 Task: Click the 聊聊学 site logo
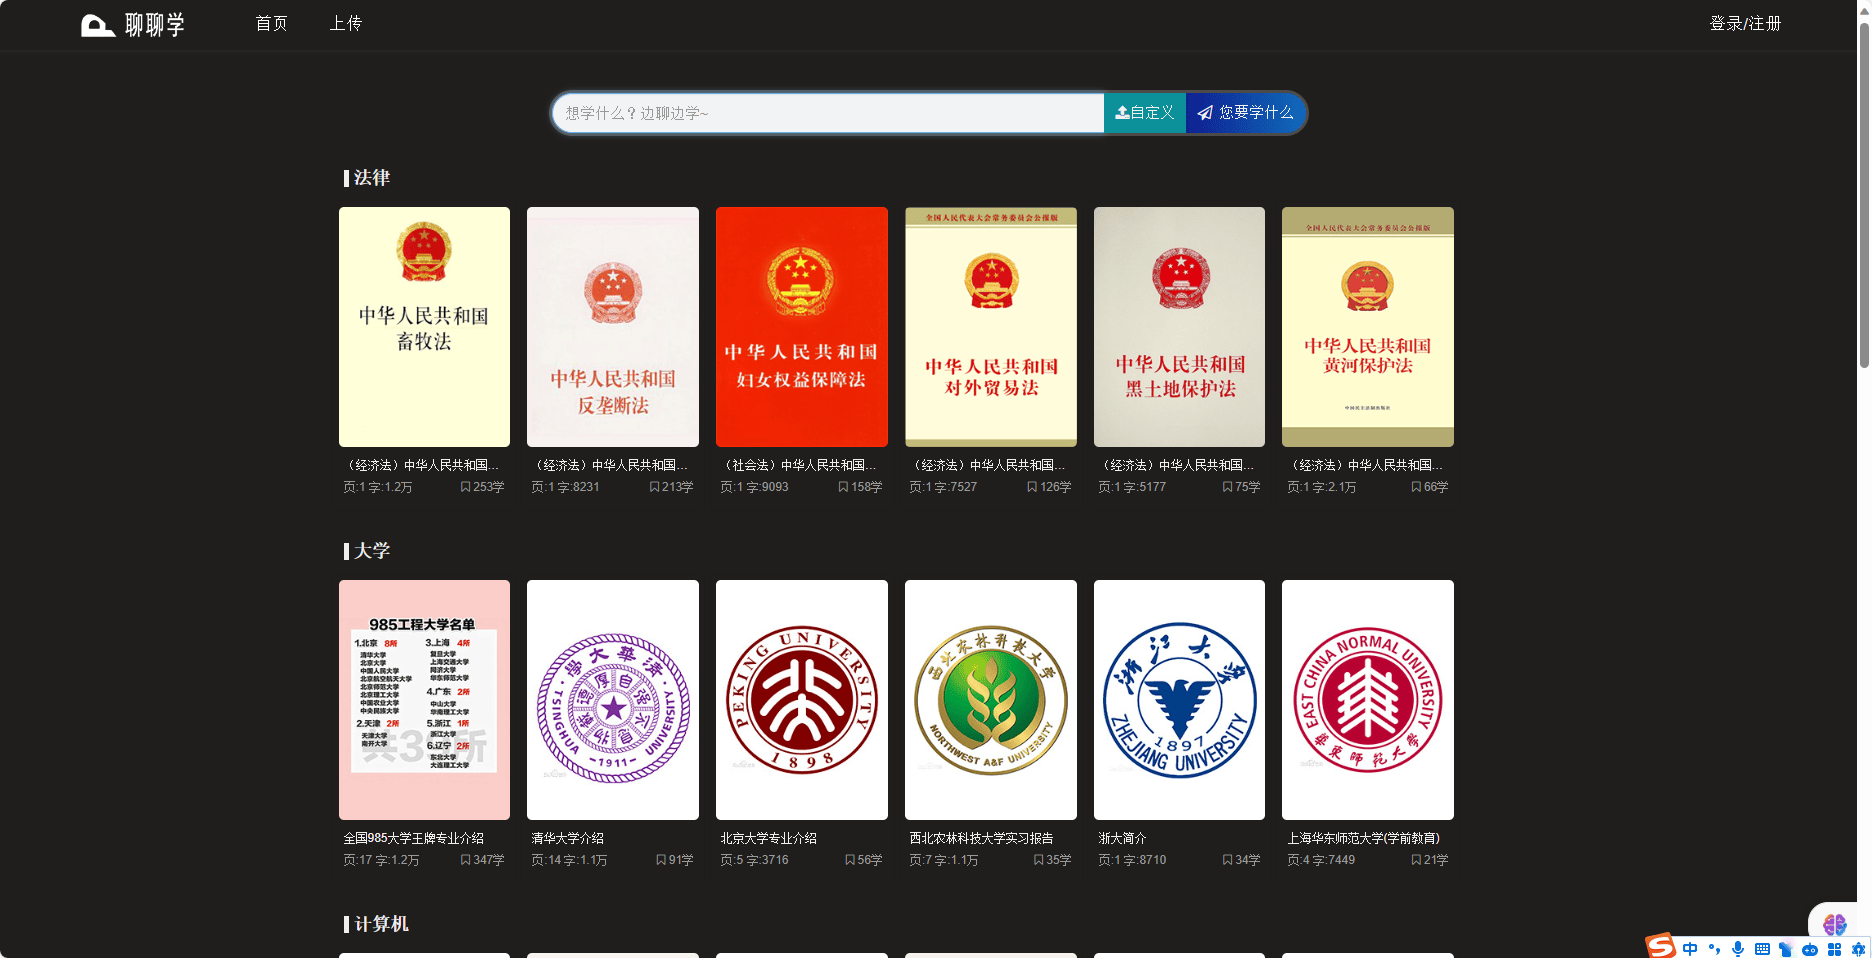[131, 24]
